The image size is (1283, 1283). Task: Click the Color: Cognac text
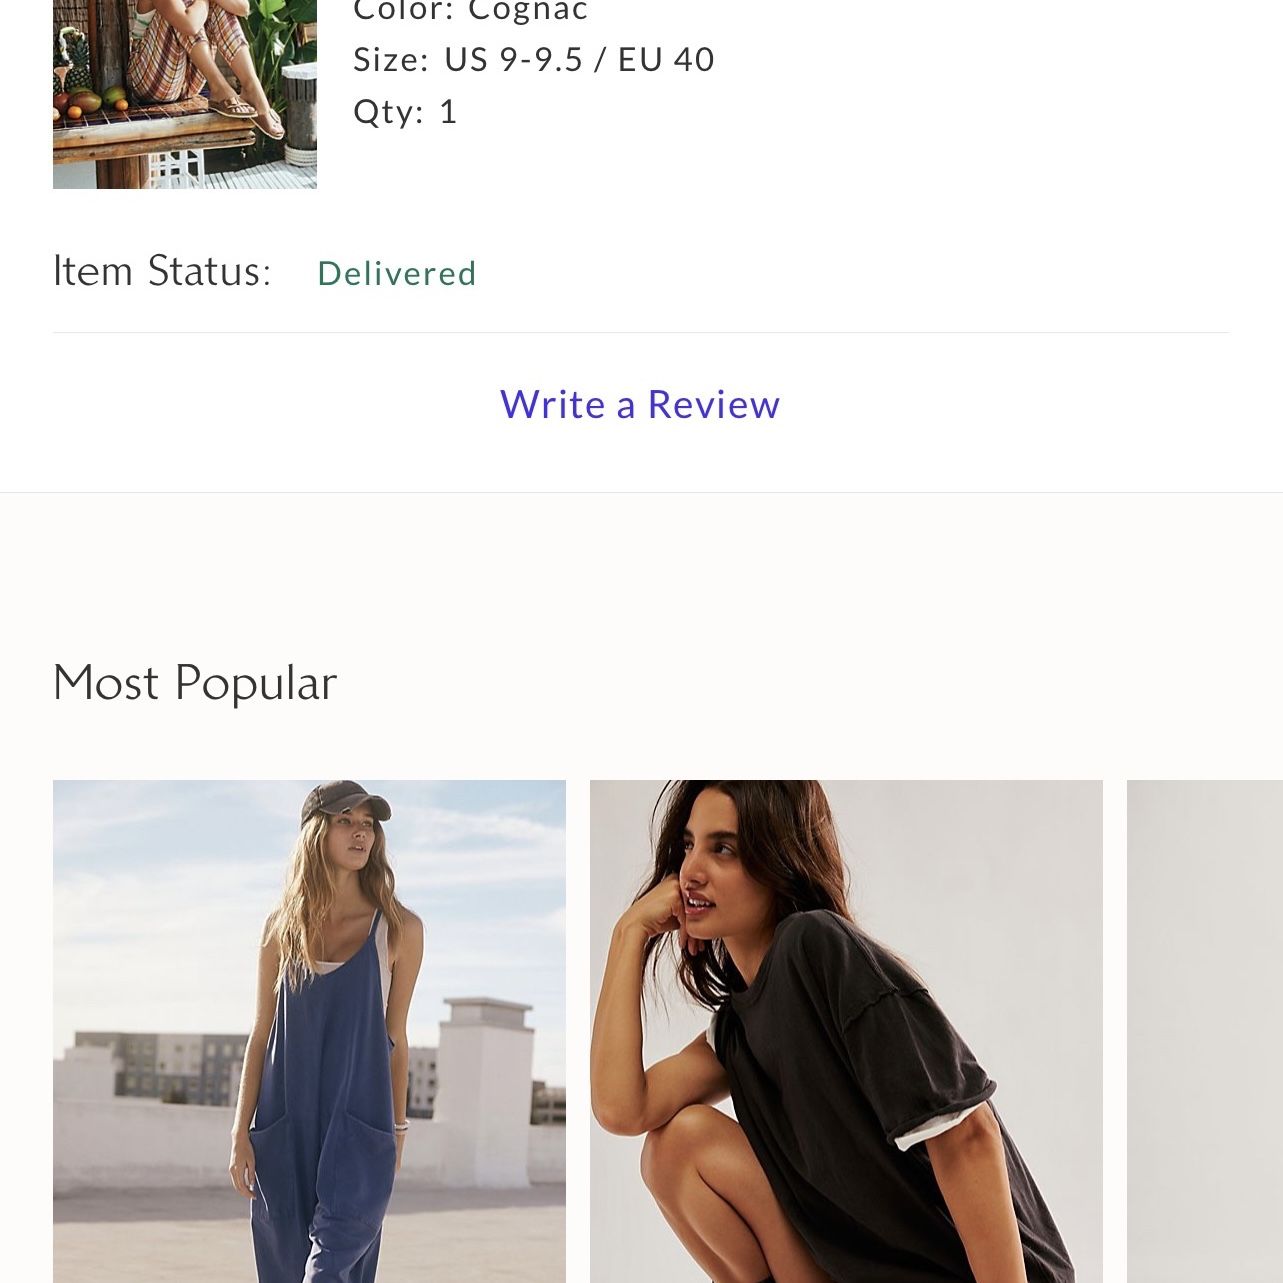(x=471, y=11)
